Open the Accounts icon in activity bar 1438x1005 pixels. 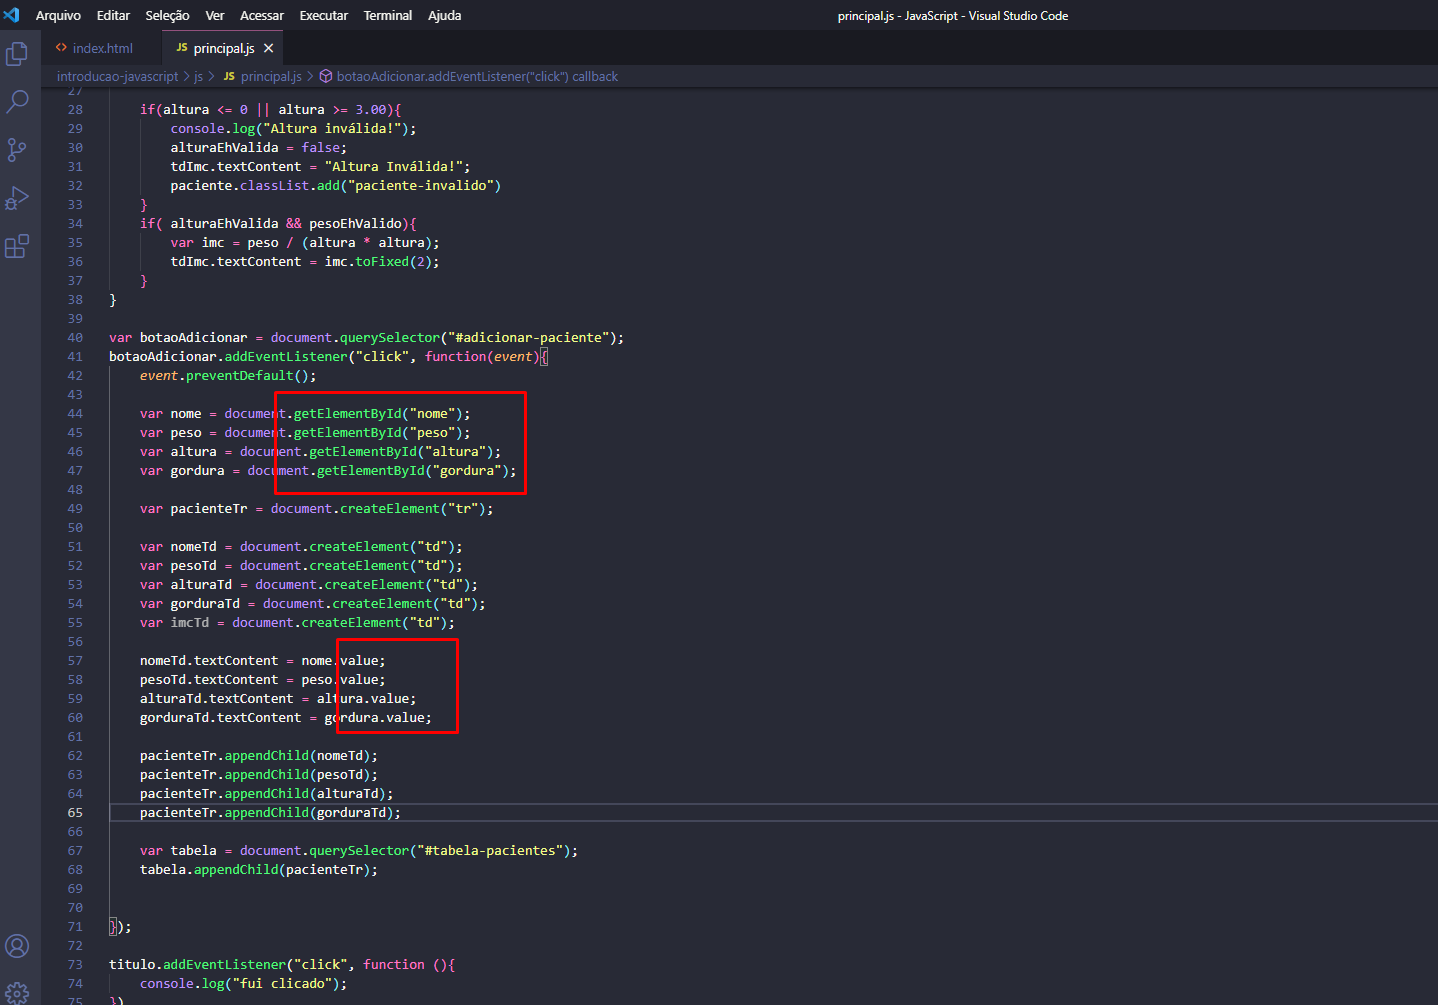click(x=17, y=946)
